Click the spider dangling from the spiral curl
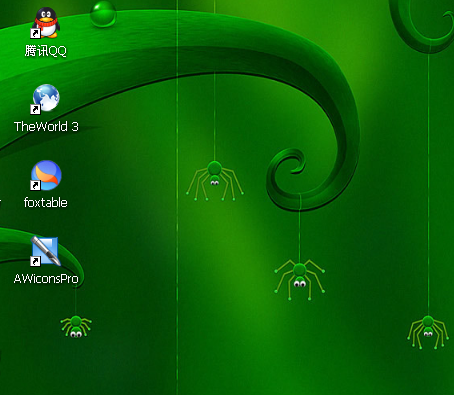 pyautogui.click(x=299, y=279)
